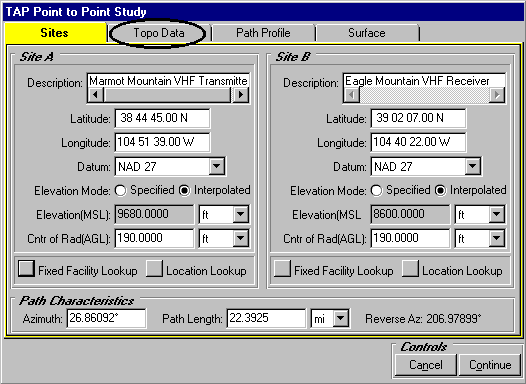Click Site A description left arrow
The width and height of the screenshot is (526, 384).
point(96,95)
